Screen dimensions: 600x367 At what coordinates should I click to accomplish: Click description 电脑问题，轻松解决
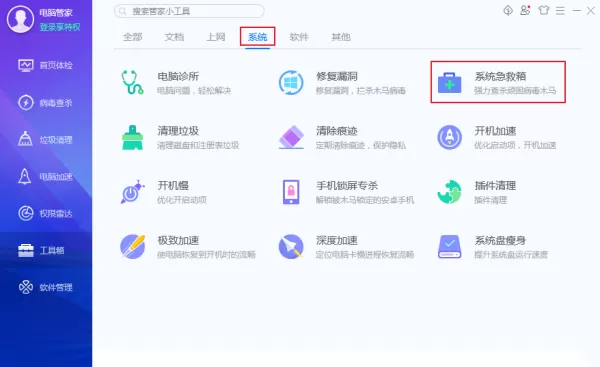(x=194, y=91)
